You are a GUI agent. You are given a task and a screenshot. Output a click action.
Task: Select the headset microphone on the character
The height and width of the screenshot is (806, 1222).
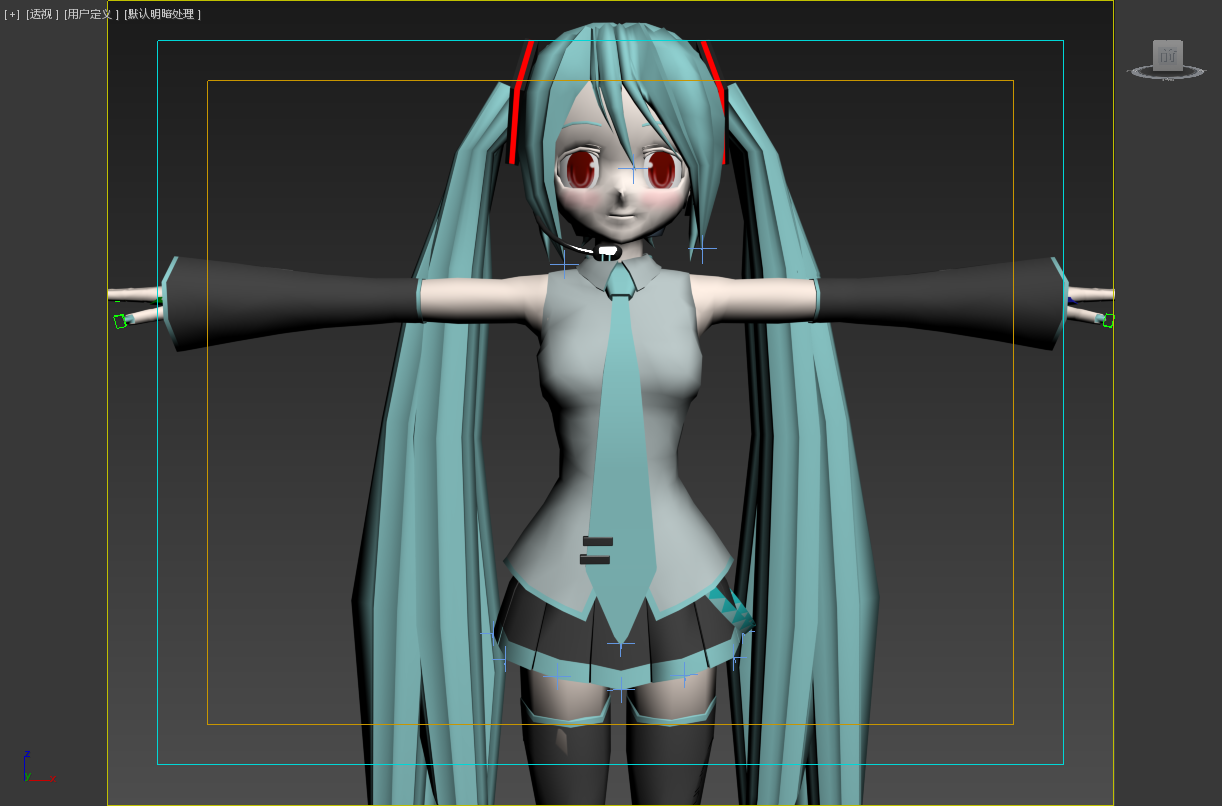pyautogui.click(x=607, y=252)
